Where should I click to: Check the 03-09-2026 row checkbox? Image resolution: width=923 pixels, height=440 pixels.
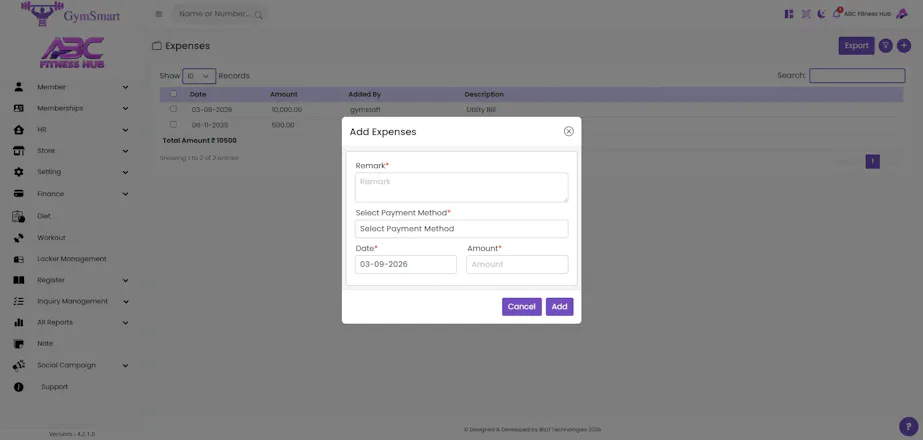click(x=173, y=109)
